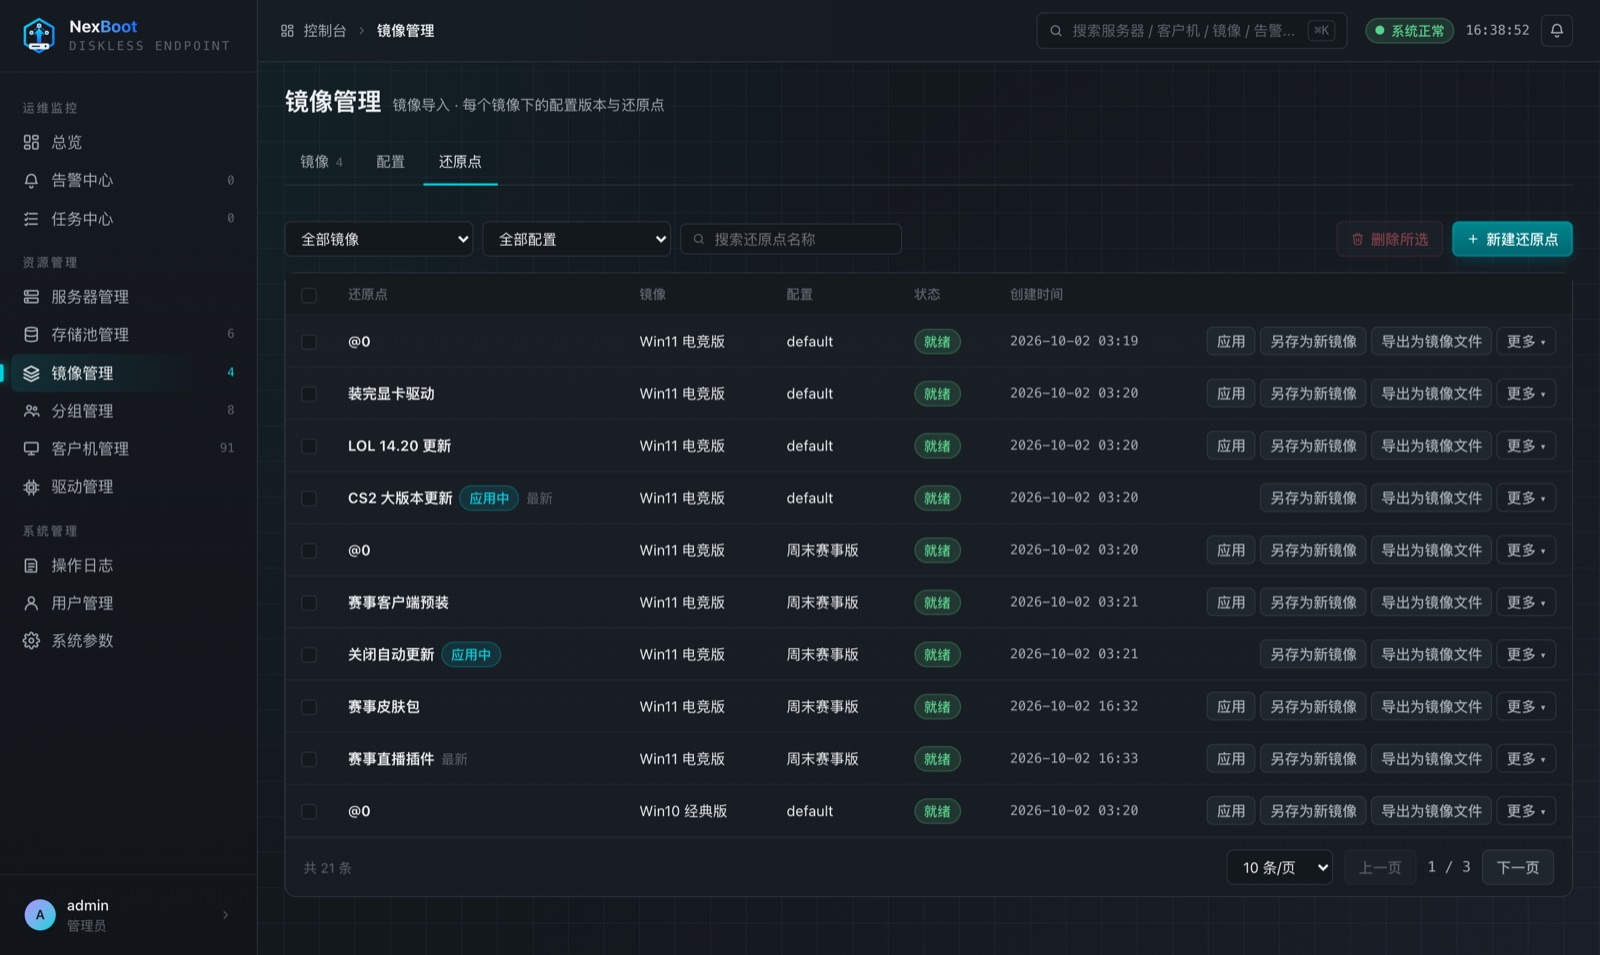The height and width of the screenshot is (955, 1600).
Task: Open the 10 条/页 page size dropdown
Action: point(1280,867)
